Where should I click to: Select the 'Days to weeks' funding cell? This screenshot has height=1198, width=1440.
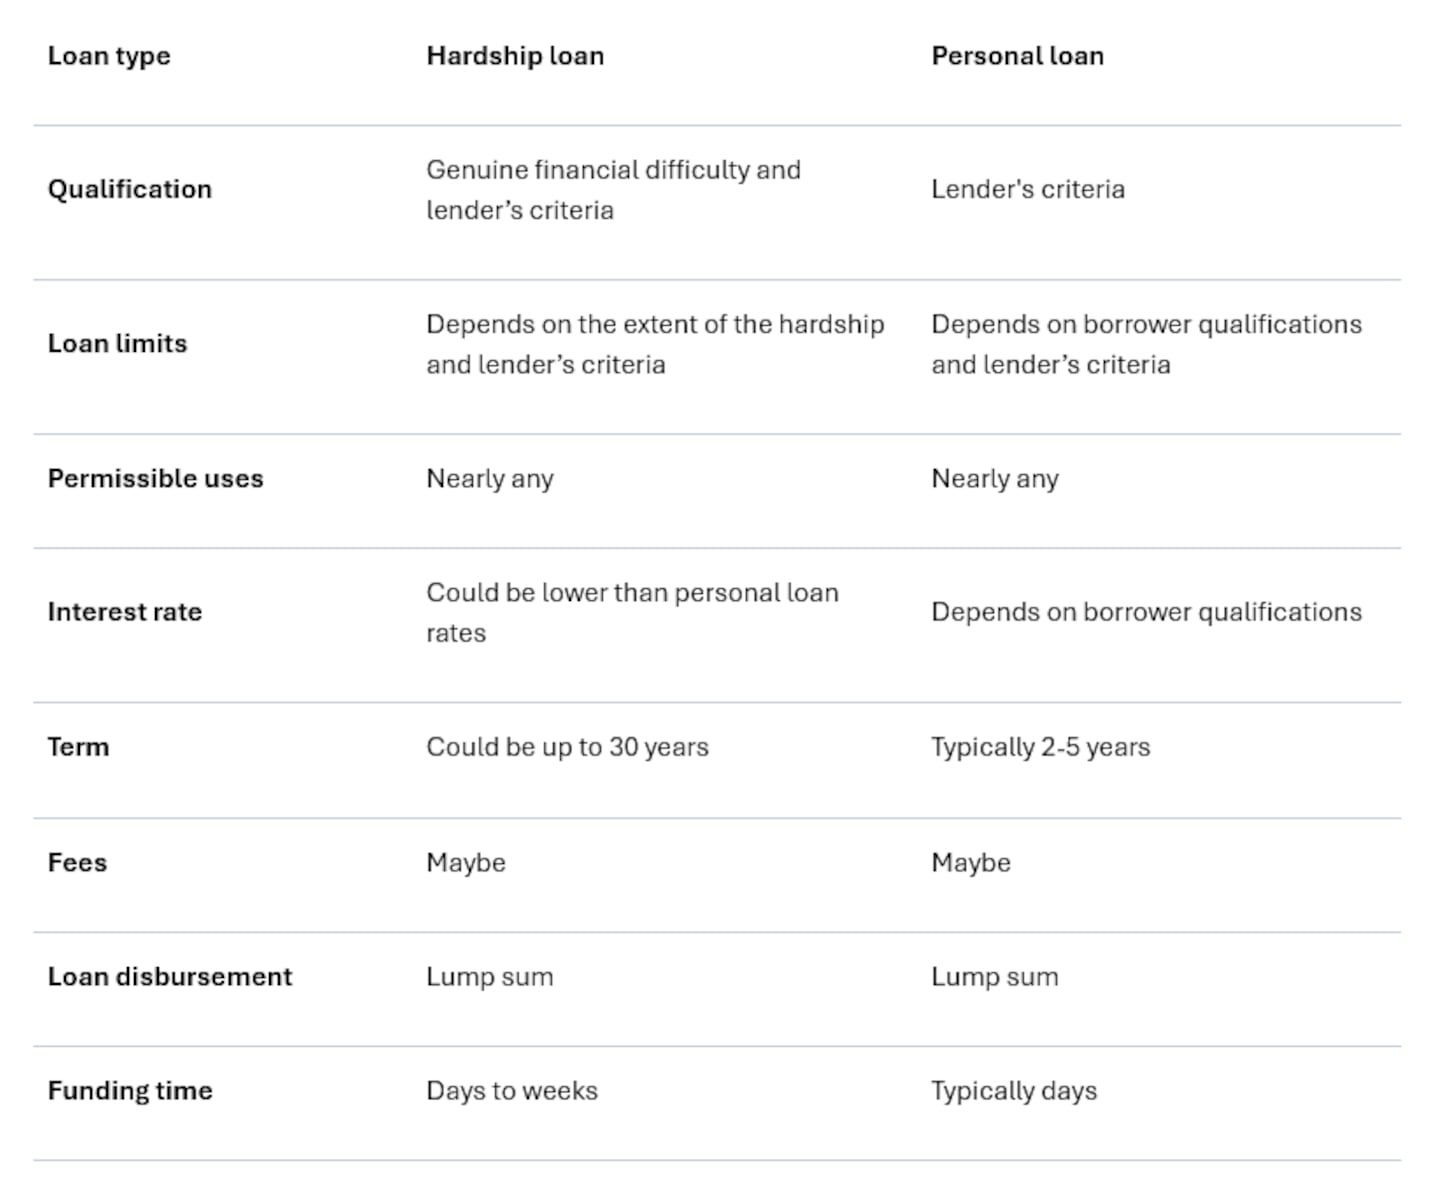(x=512, y=1091)
